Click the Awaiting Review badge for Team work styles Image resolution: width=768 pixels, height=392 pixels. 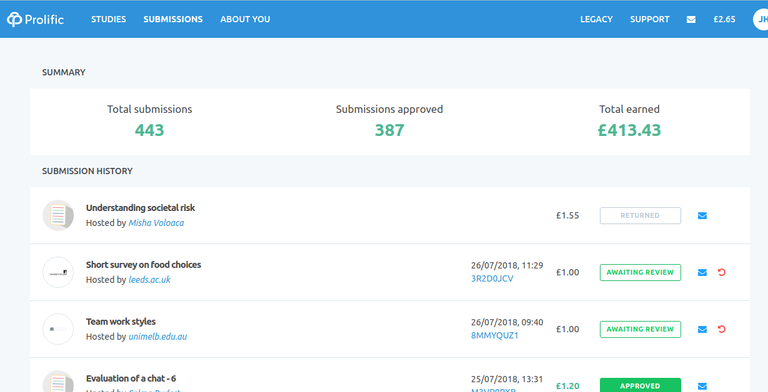pyautogui.click(x=640, y=329)
